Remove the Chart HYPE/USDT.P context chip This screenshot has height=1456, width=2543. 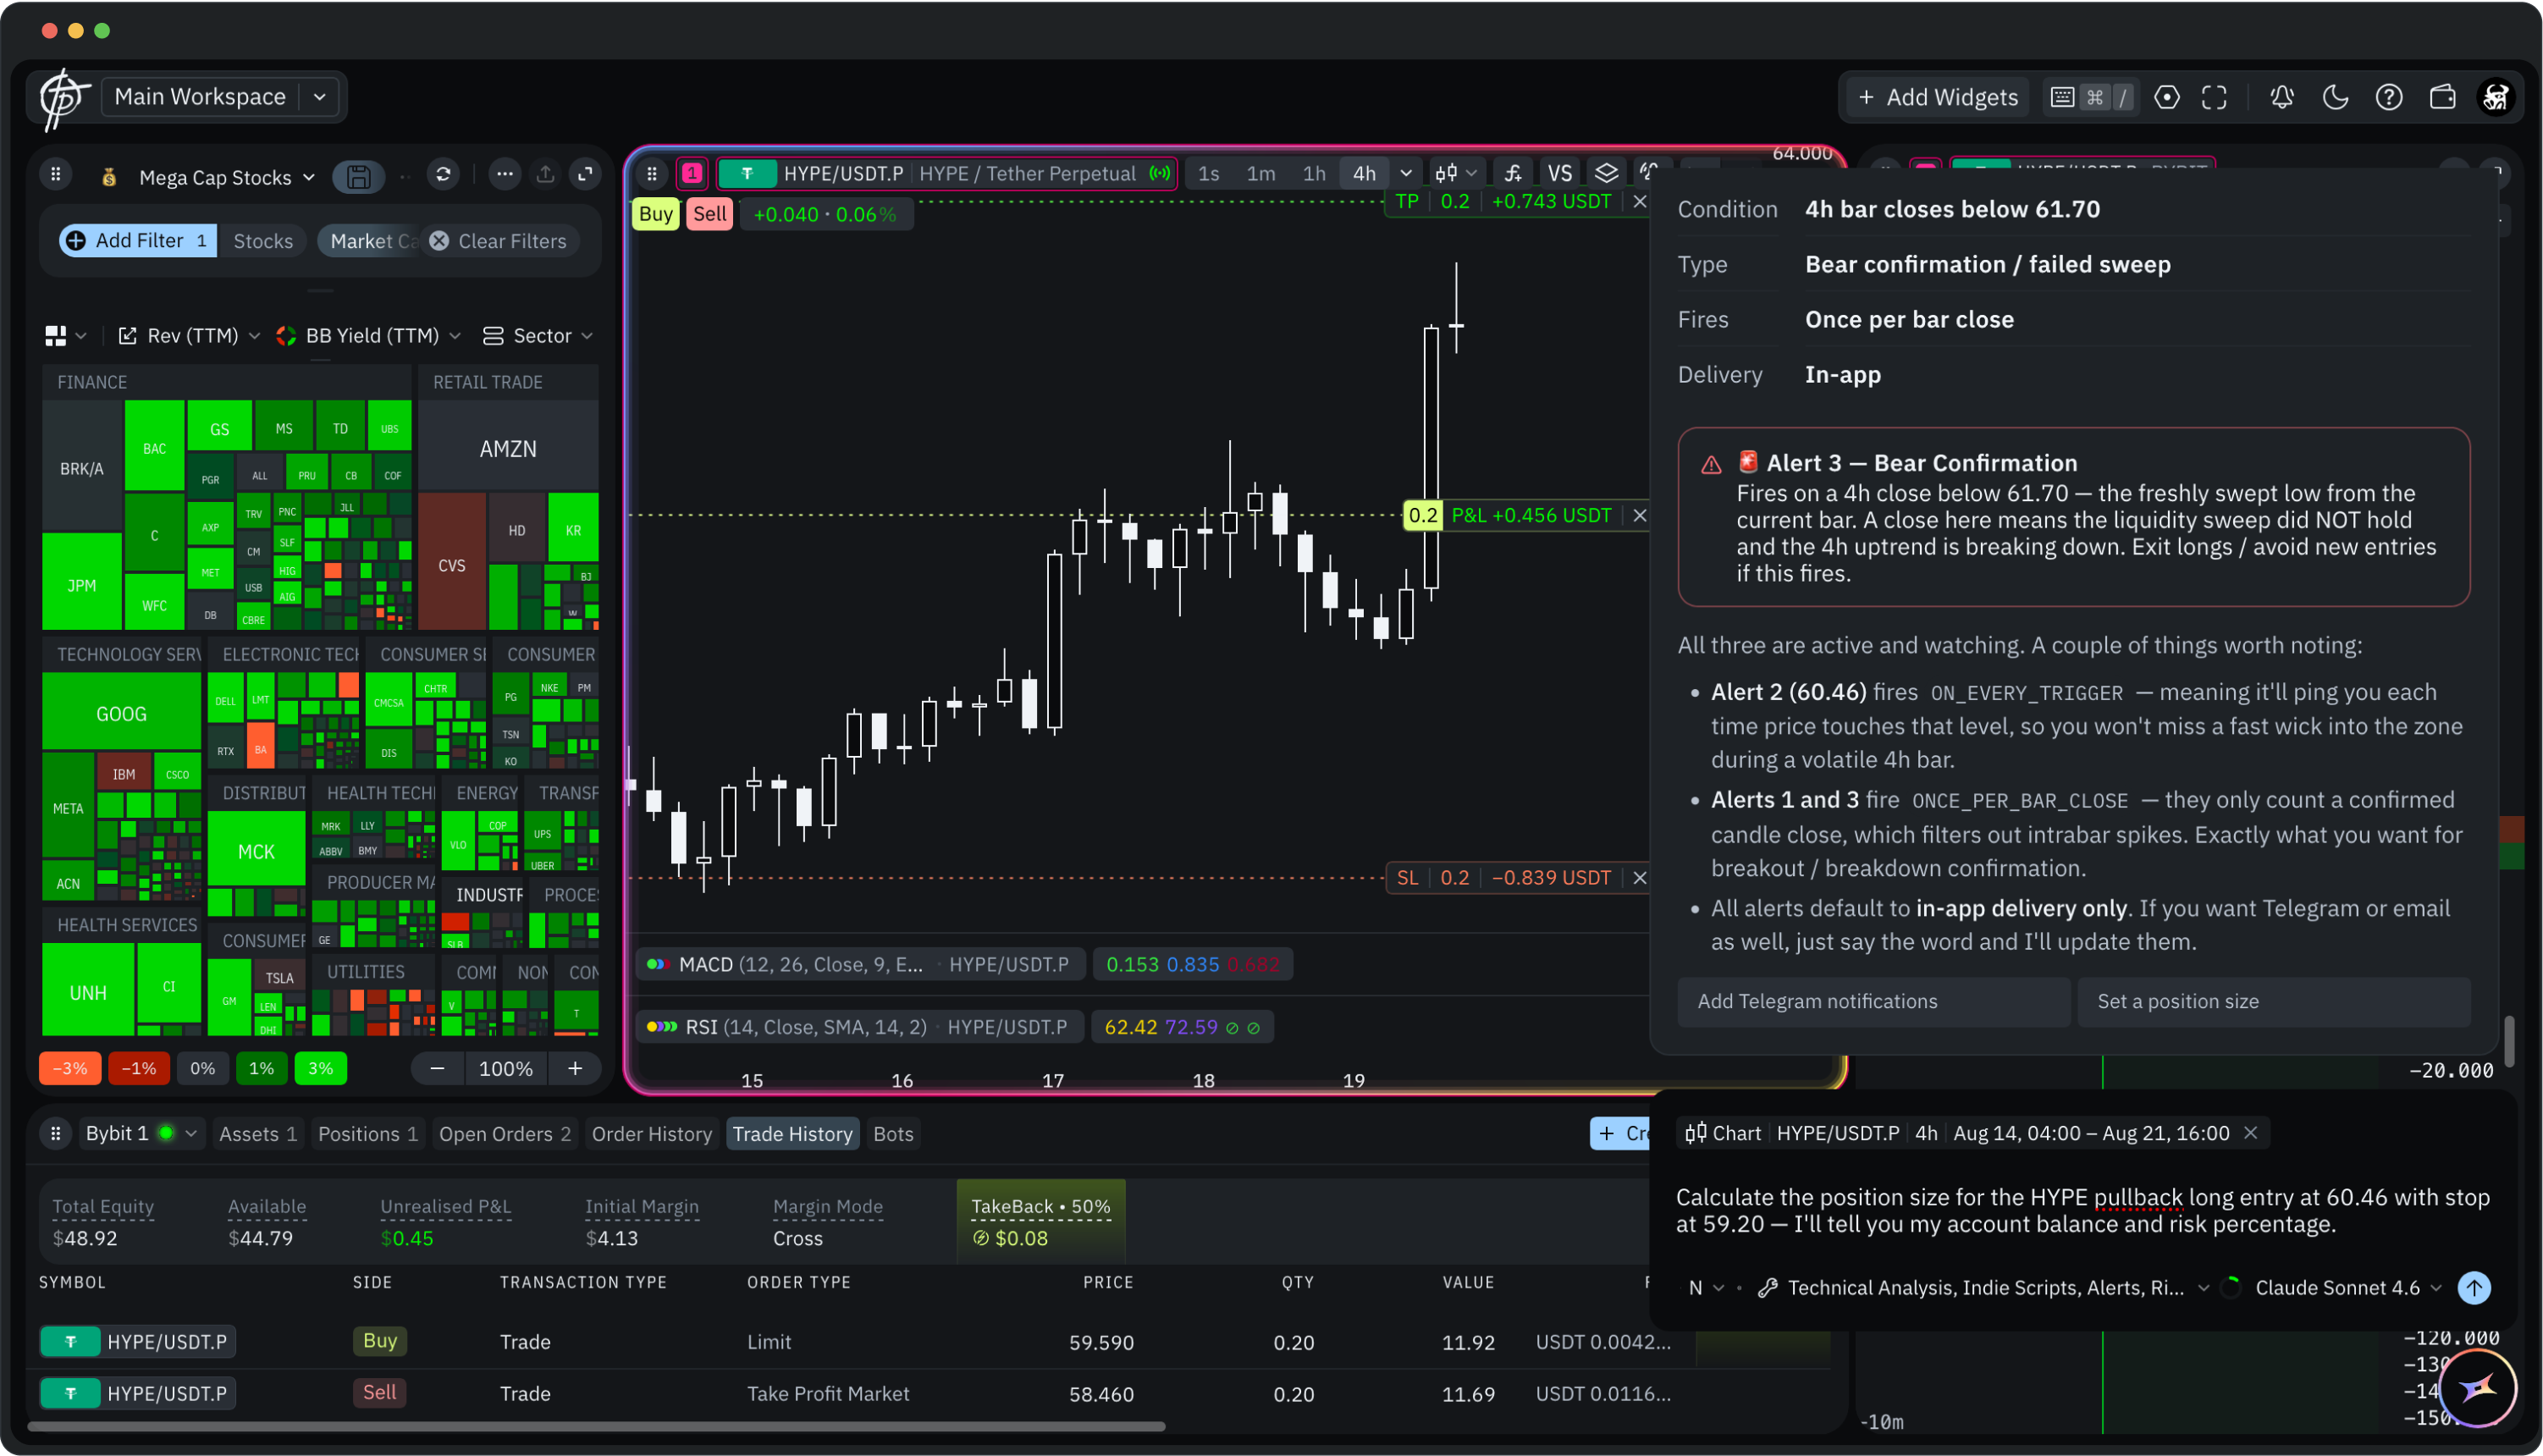pyautogui.click(x=2251, y=1133)
